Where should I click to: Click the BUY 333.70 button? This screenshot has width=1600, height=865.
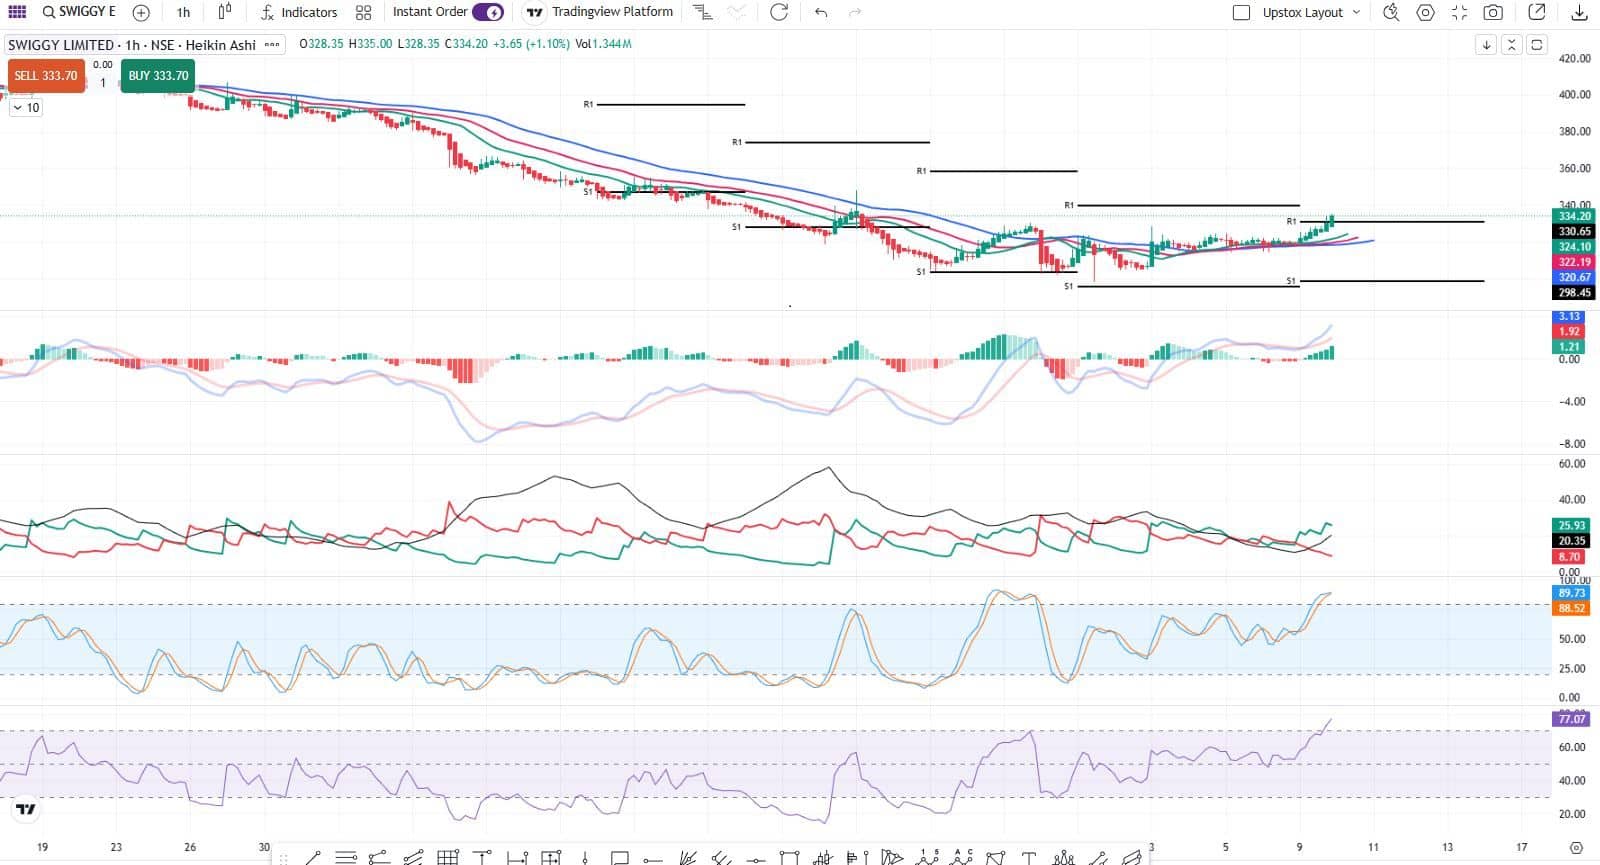(x=158, y=76)
